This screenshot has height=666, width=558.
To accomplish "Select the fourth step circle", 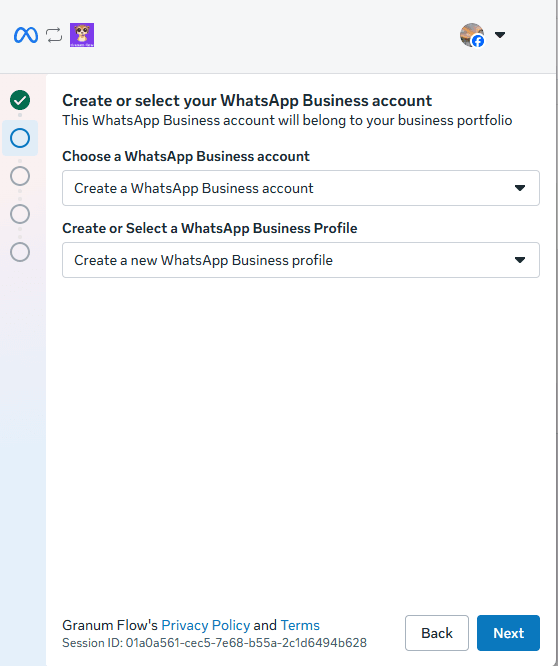I will click(20, 214).
